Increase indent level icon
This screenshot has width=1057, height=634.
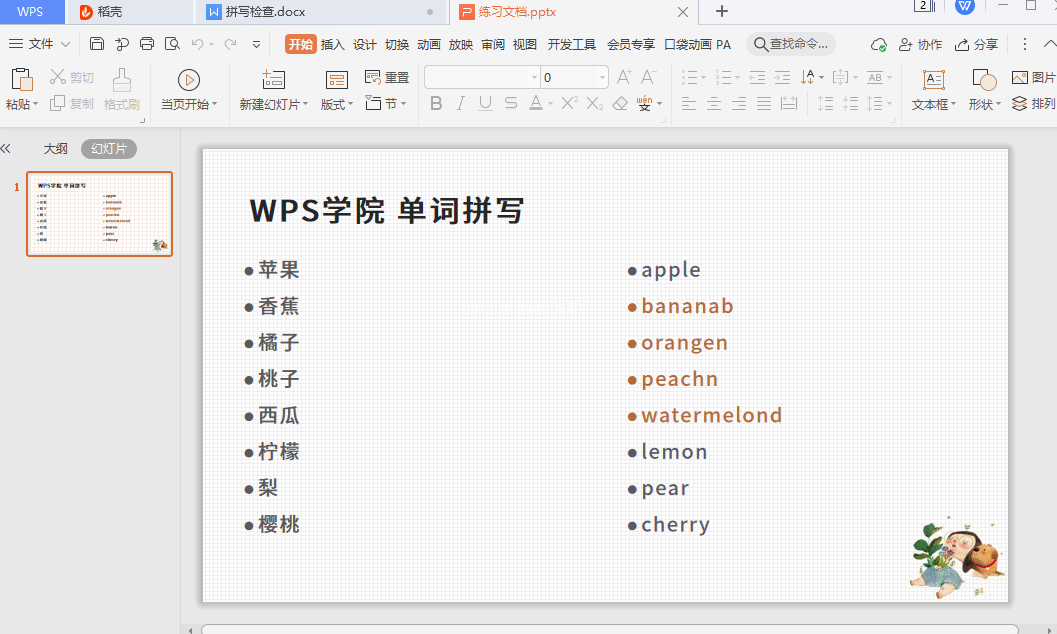(x=782, y=77)
